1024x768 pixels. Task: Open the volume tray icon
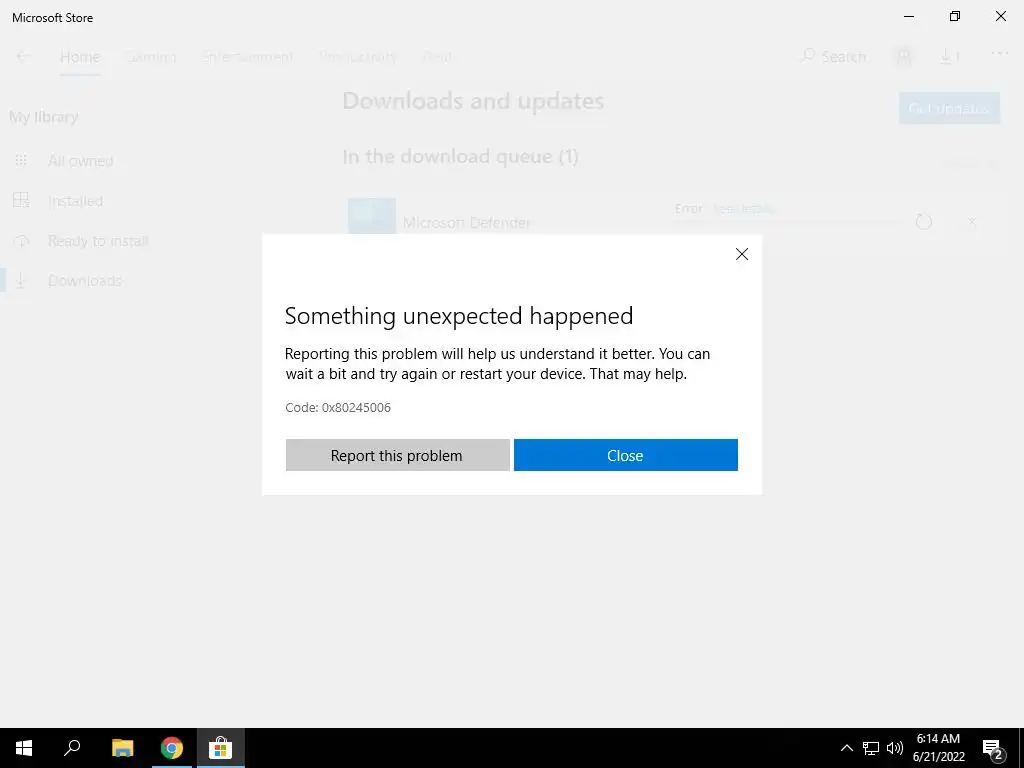(895, 748)
